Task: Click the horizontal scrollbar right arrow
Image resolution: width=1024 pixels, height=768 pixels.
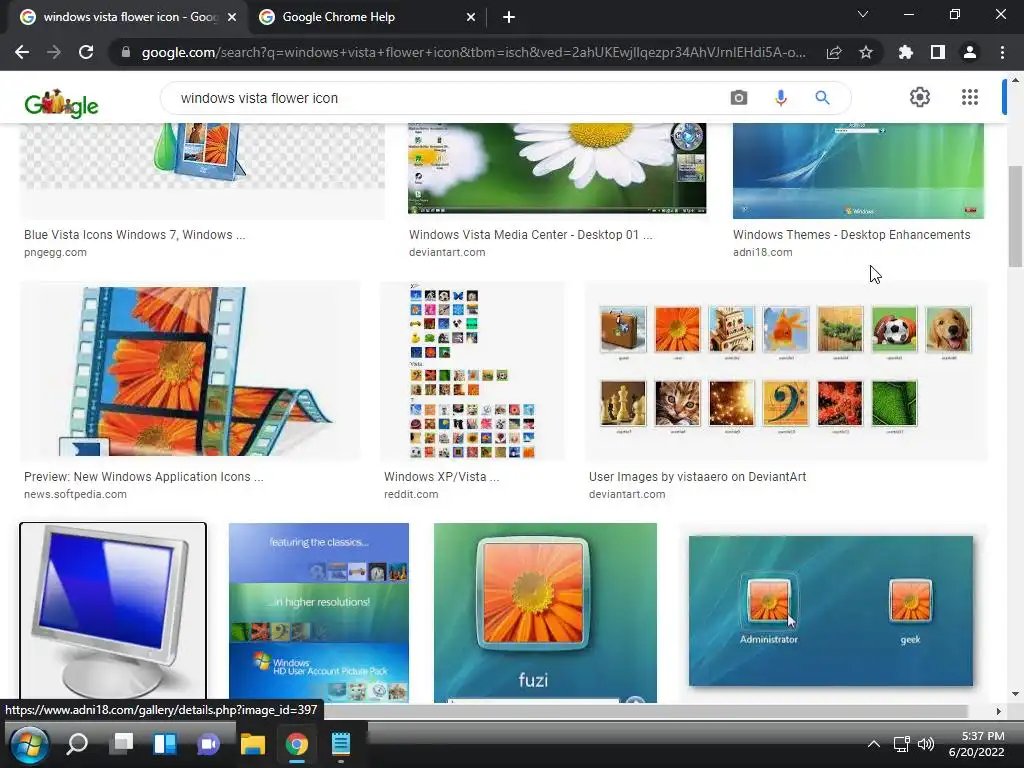Action: pyautogui.click(x=998, y=711)
